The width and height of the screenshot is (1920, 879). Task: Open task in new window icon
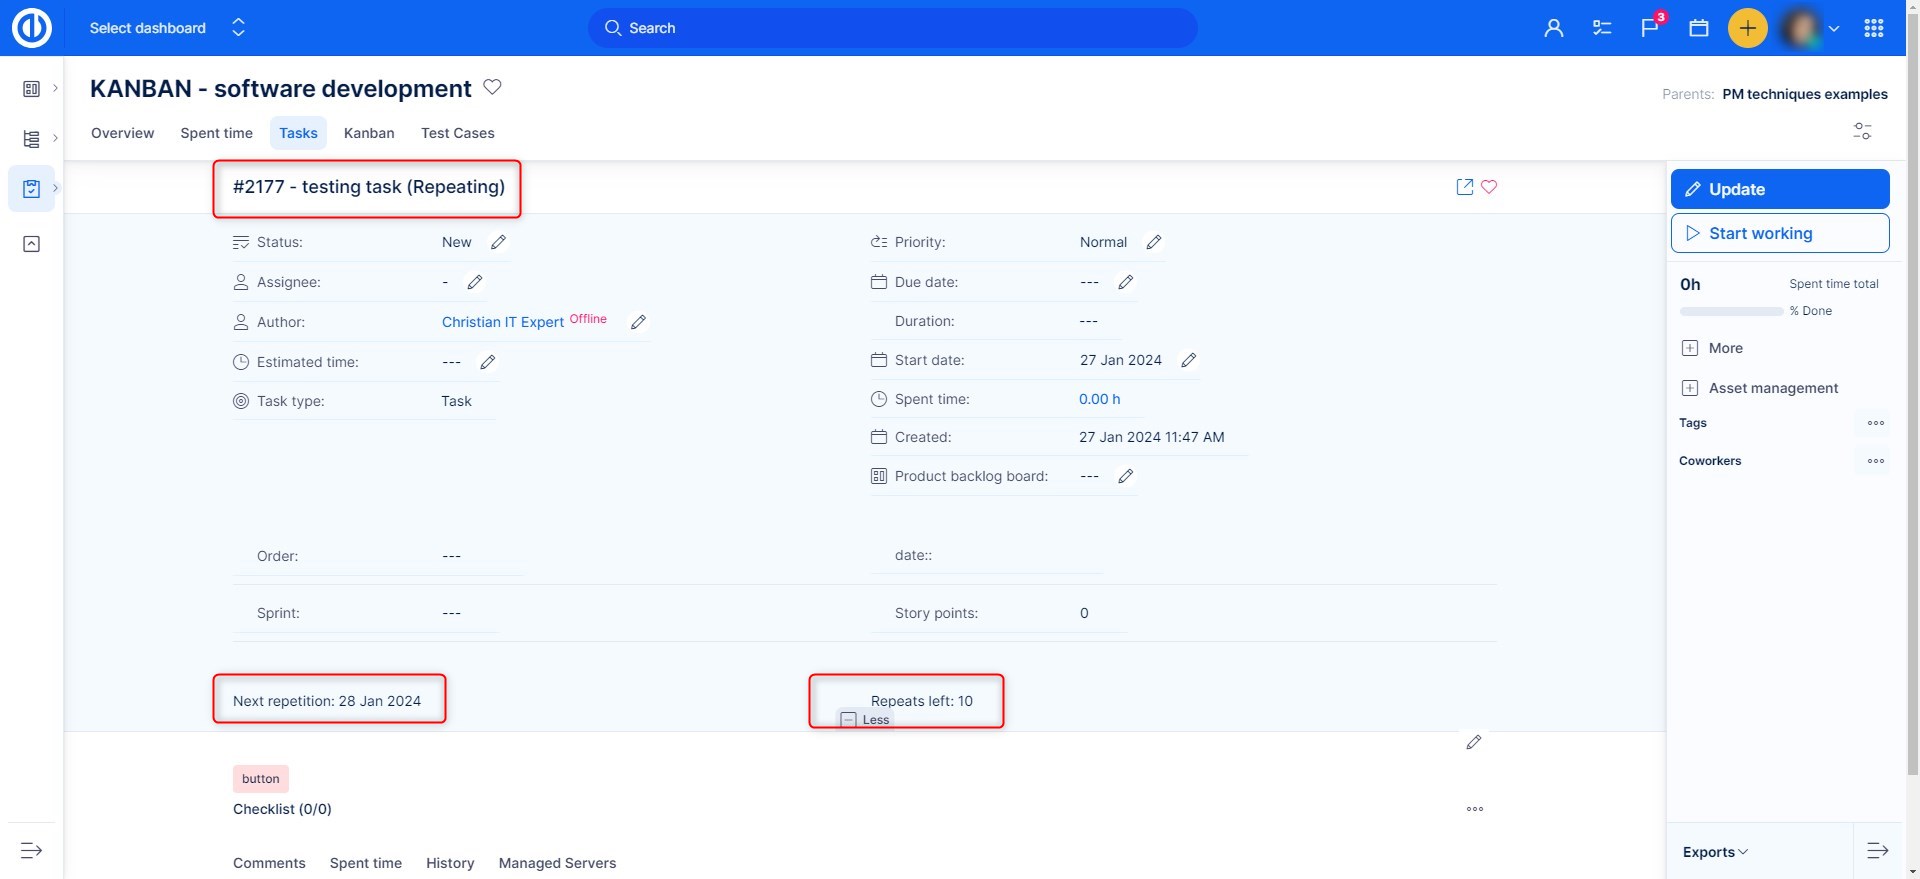pyautogui.click(x=1465, y=187)
